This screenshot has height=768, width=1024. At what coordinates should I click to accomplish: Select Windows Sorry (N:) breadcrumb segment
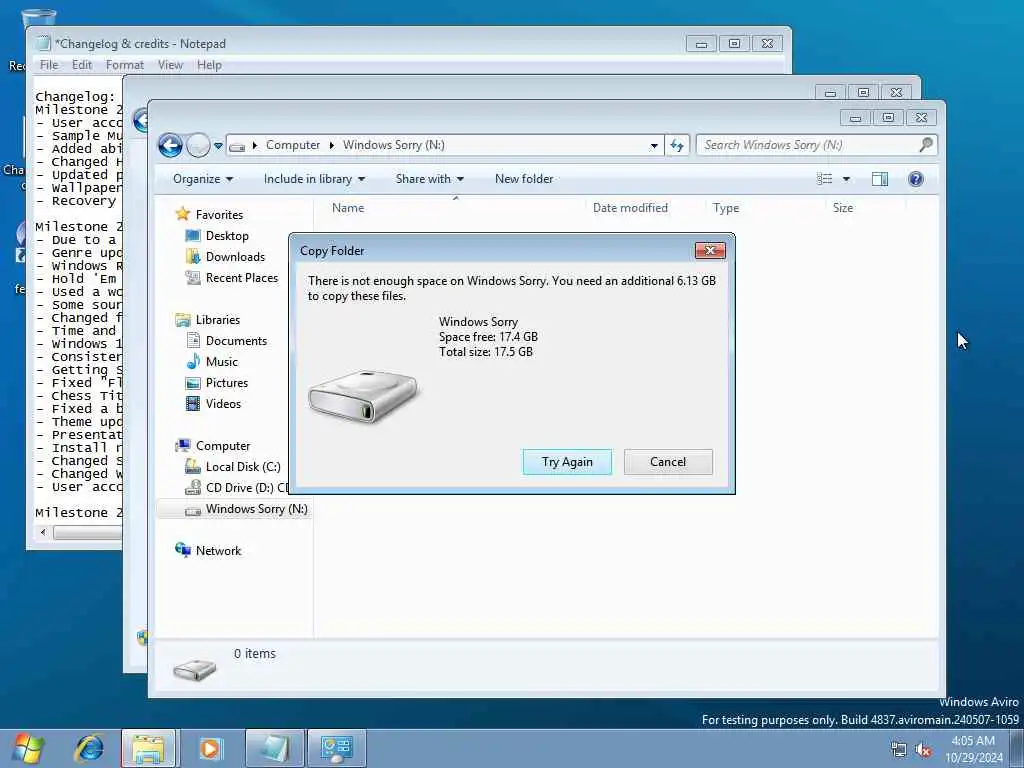click(394, 145)
